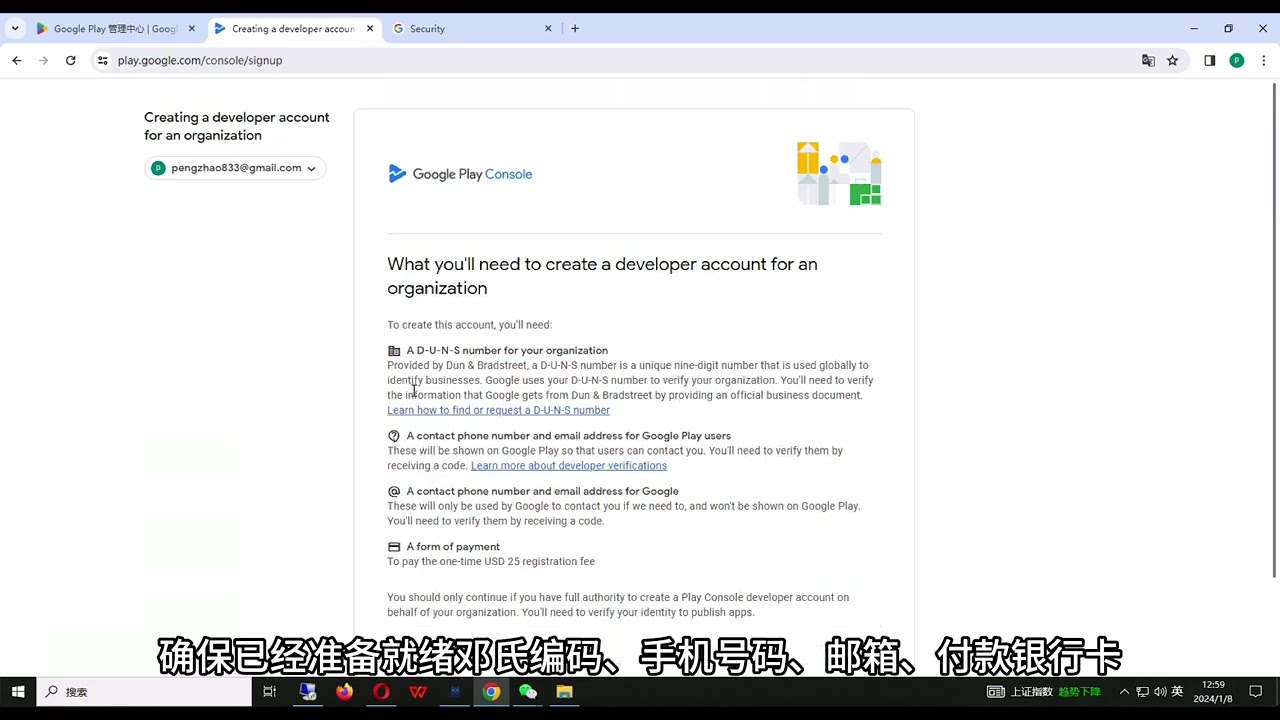This screenshot has width=1280, height=720.
Task: Close the Security tab
Action: [x=548, y=29]
